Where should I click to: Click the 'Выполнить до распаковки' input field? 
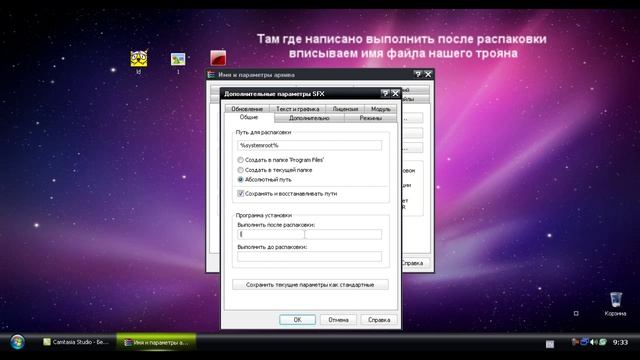tap(309, 256)
